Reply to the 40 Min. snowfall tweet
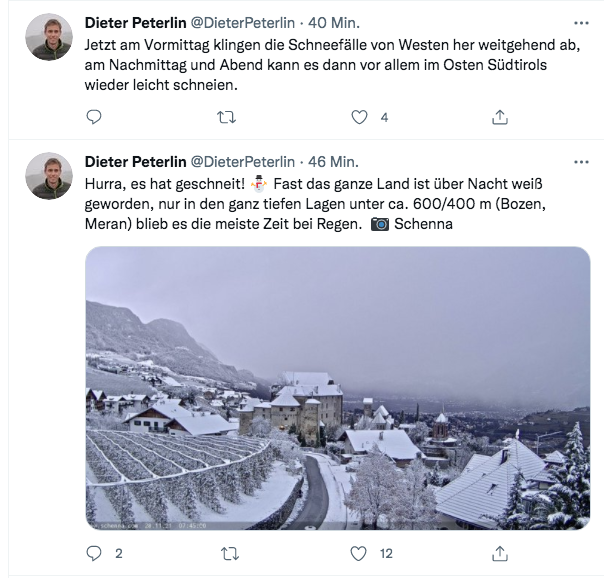Image resolution: width=604 pixels, height=578 pixels. click(94, 117)
